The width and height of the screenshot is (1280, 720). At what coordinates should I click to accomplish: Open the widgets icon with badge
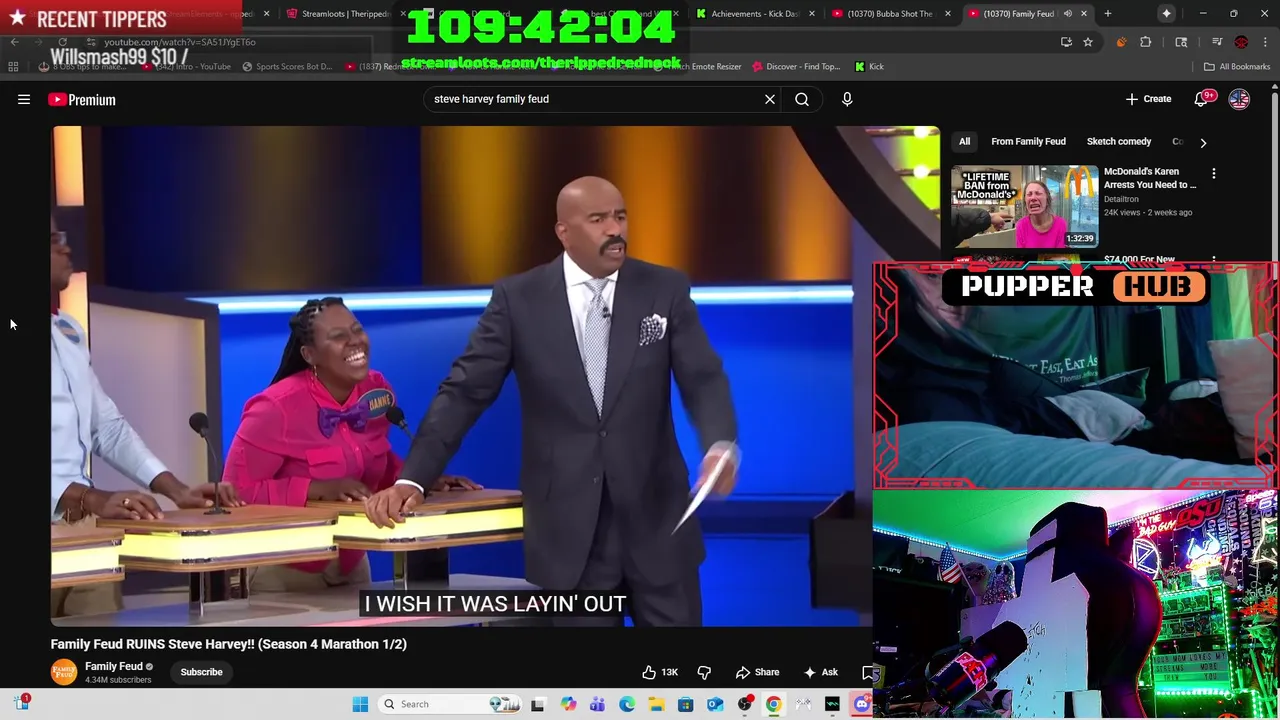click(x=22, y=703)
